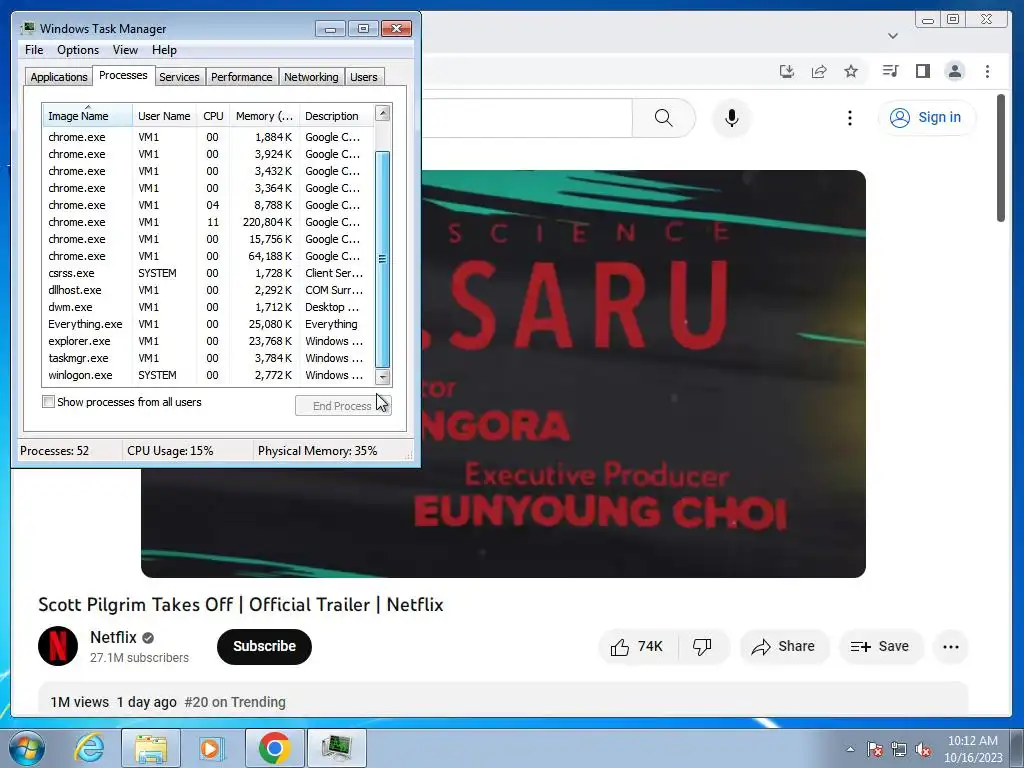Image resolution: width=1024 pixels, height=768 pixels.
Task: Open the View menu in Task Manager
Action: point(125,50)
